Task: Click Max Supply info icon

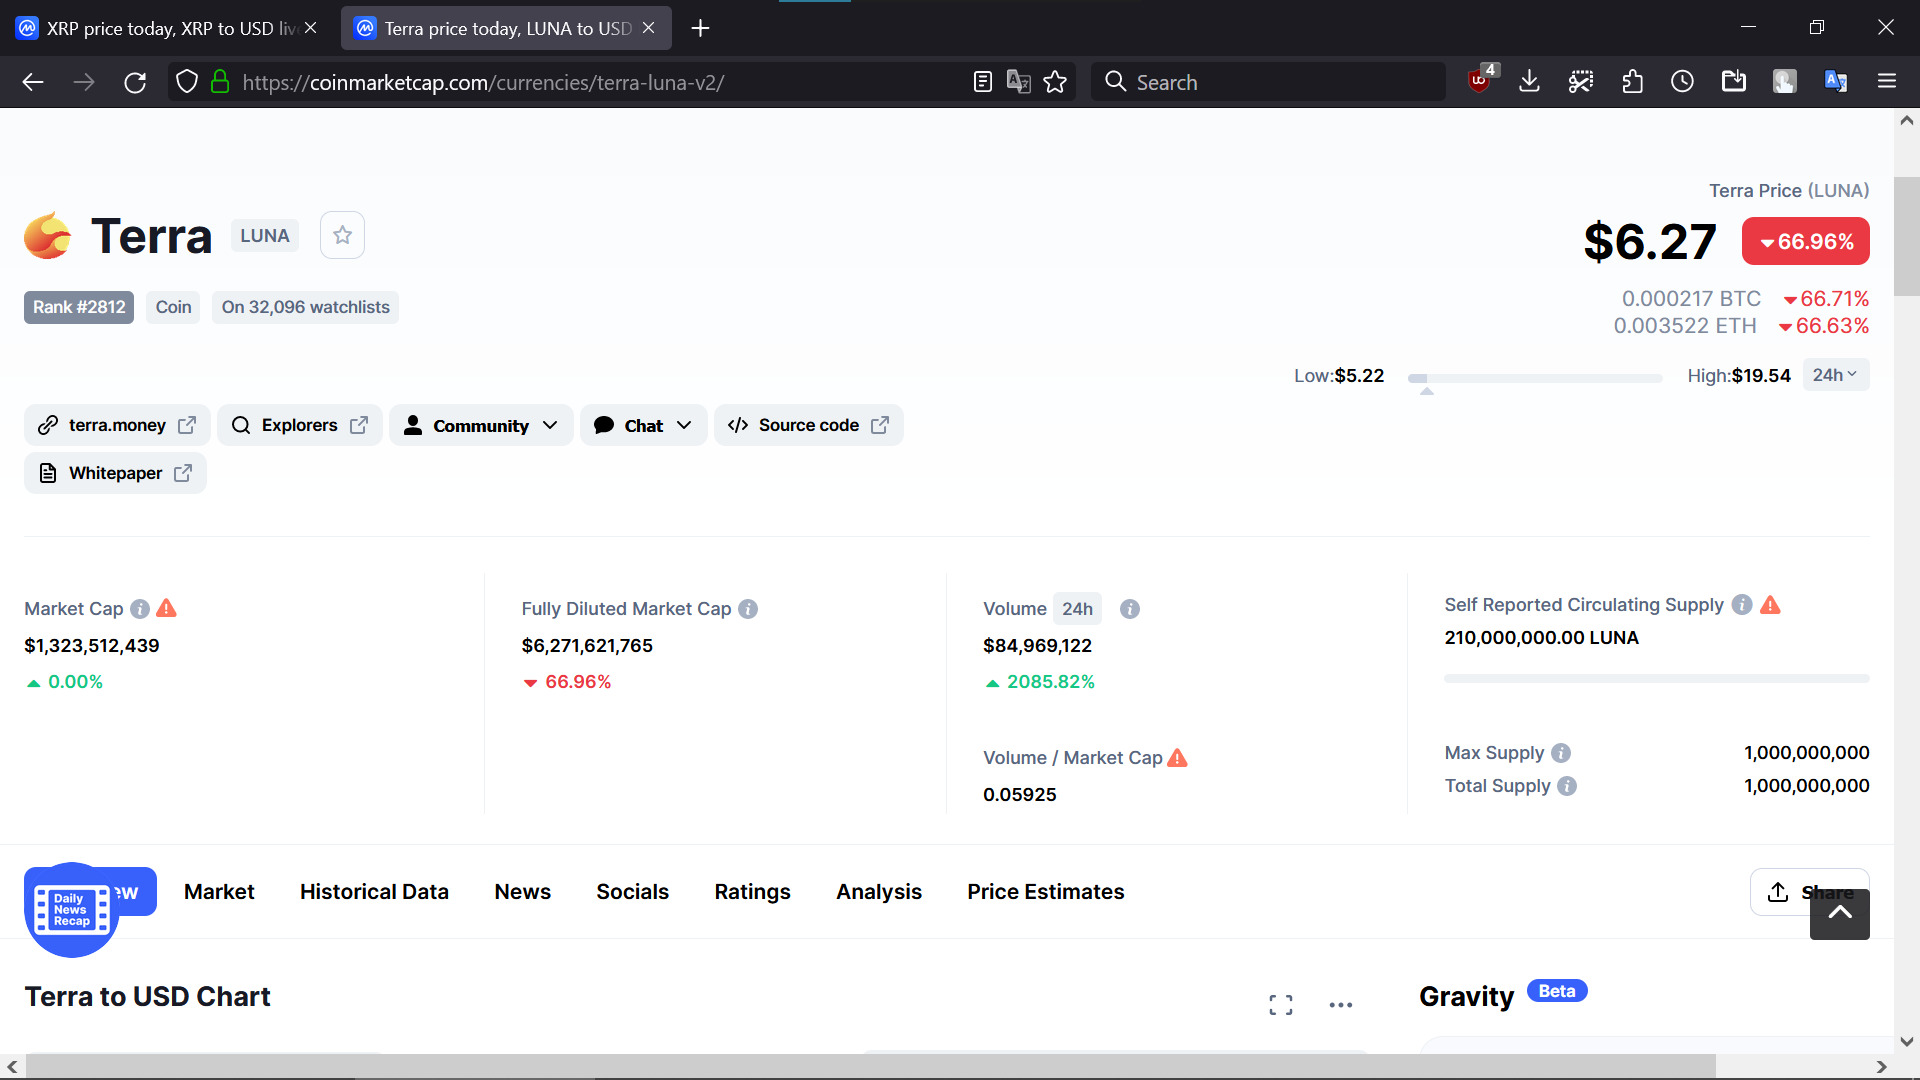Action: tap(1561, 753)
